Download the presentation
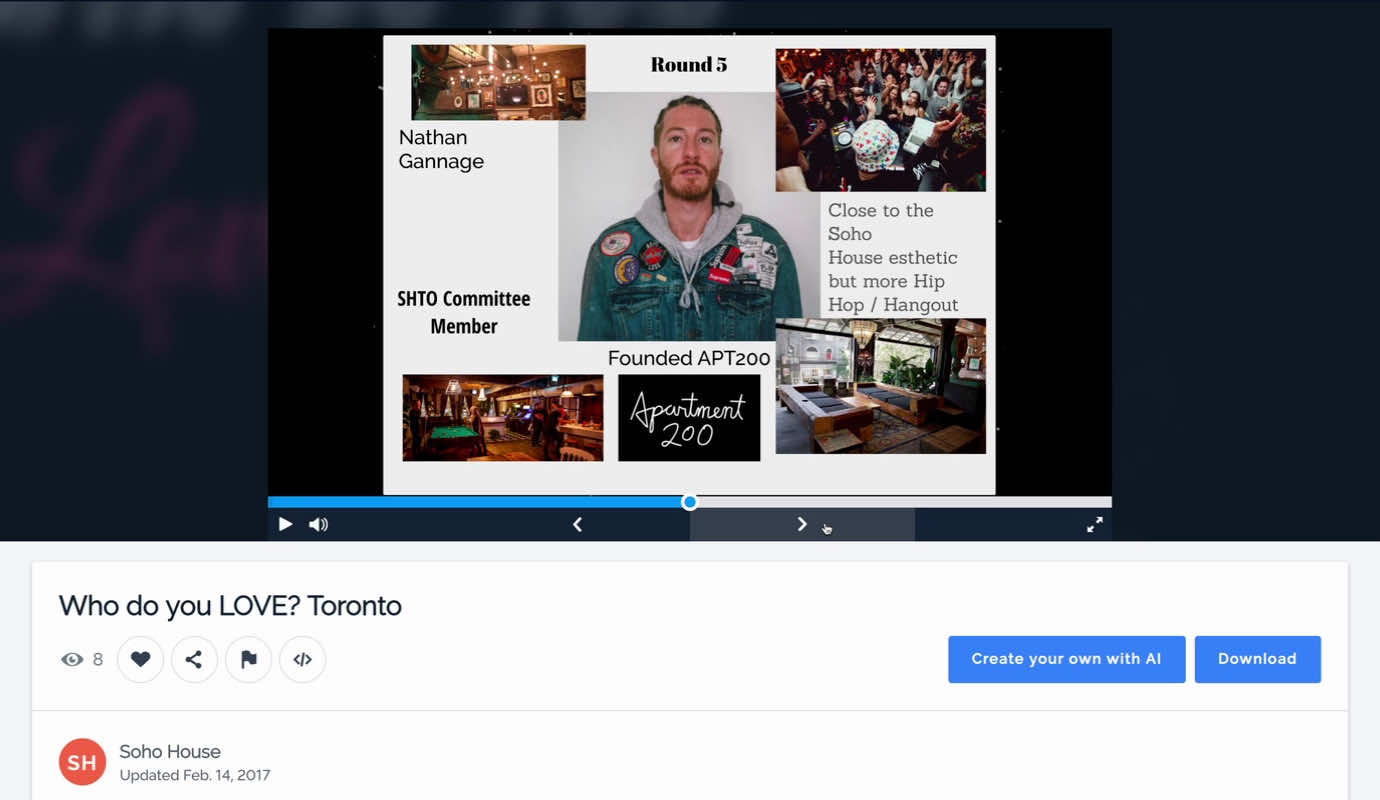The height and width of the screenshot is (800, 1380). pos(1257,659)
